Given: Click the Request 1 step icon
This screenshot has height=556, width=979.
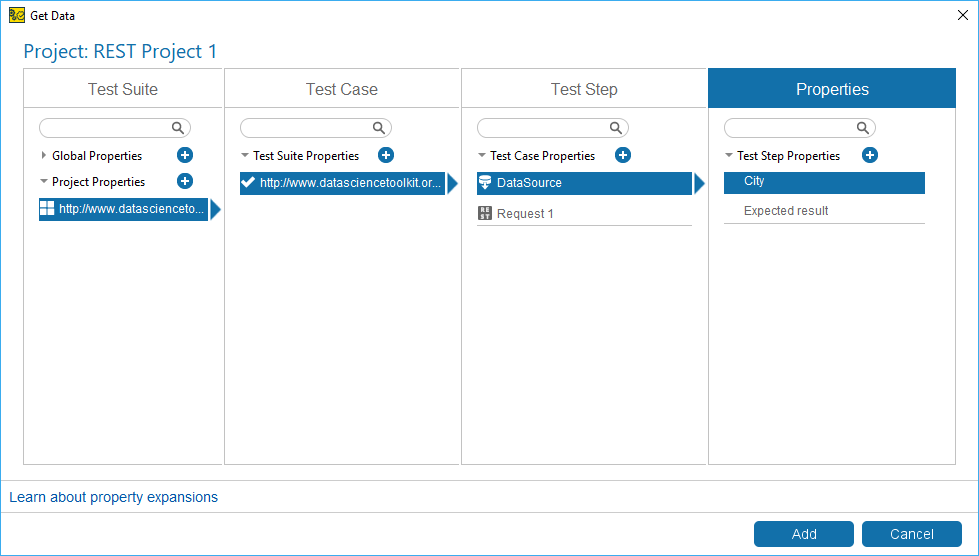Looking at the screenshot, I should [x=485, y=213].
